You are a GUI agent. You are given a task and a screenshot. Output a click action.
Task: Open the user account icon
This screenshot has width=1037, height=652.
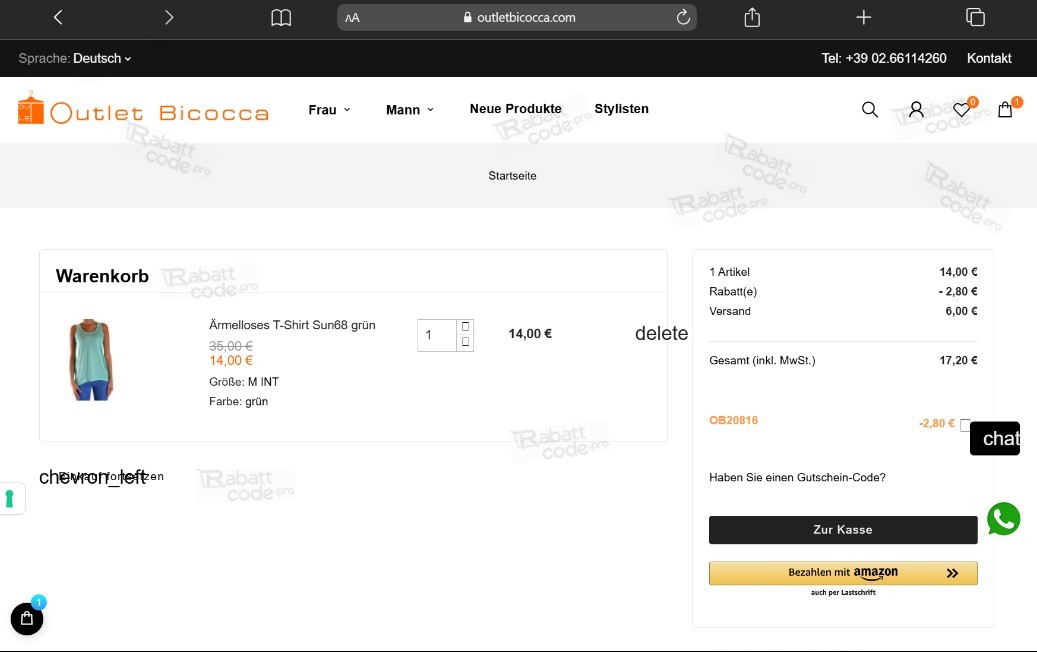[x=916, y=109]
